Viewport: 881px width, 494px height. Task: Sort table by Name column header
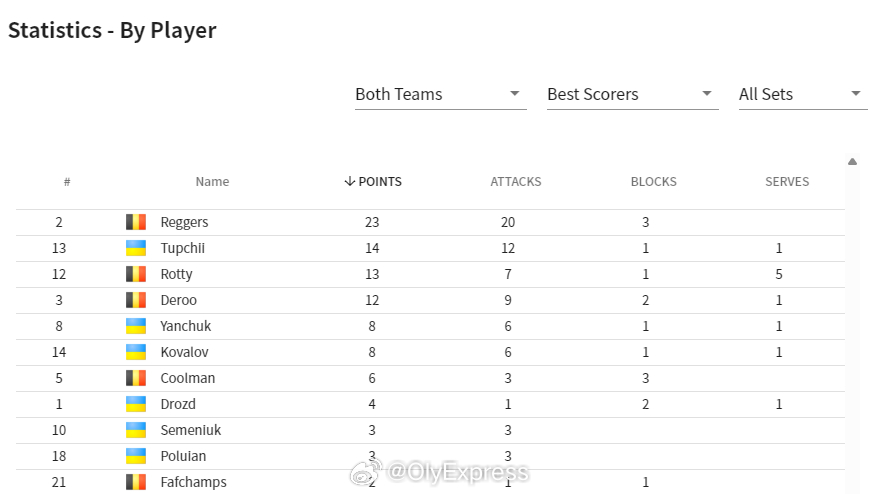[x=212, y=182]
